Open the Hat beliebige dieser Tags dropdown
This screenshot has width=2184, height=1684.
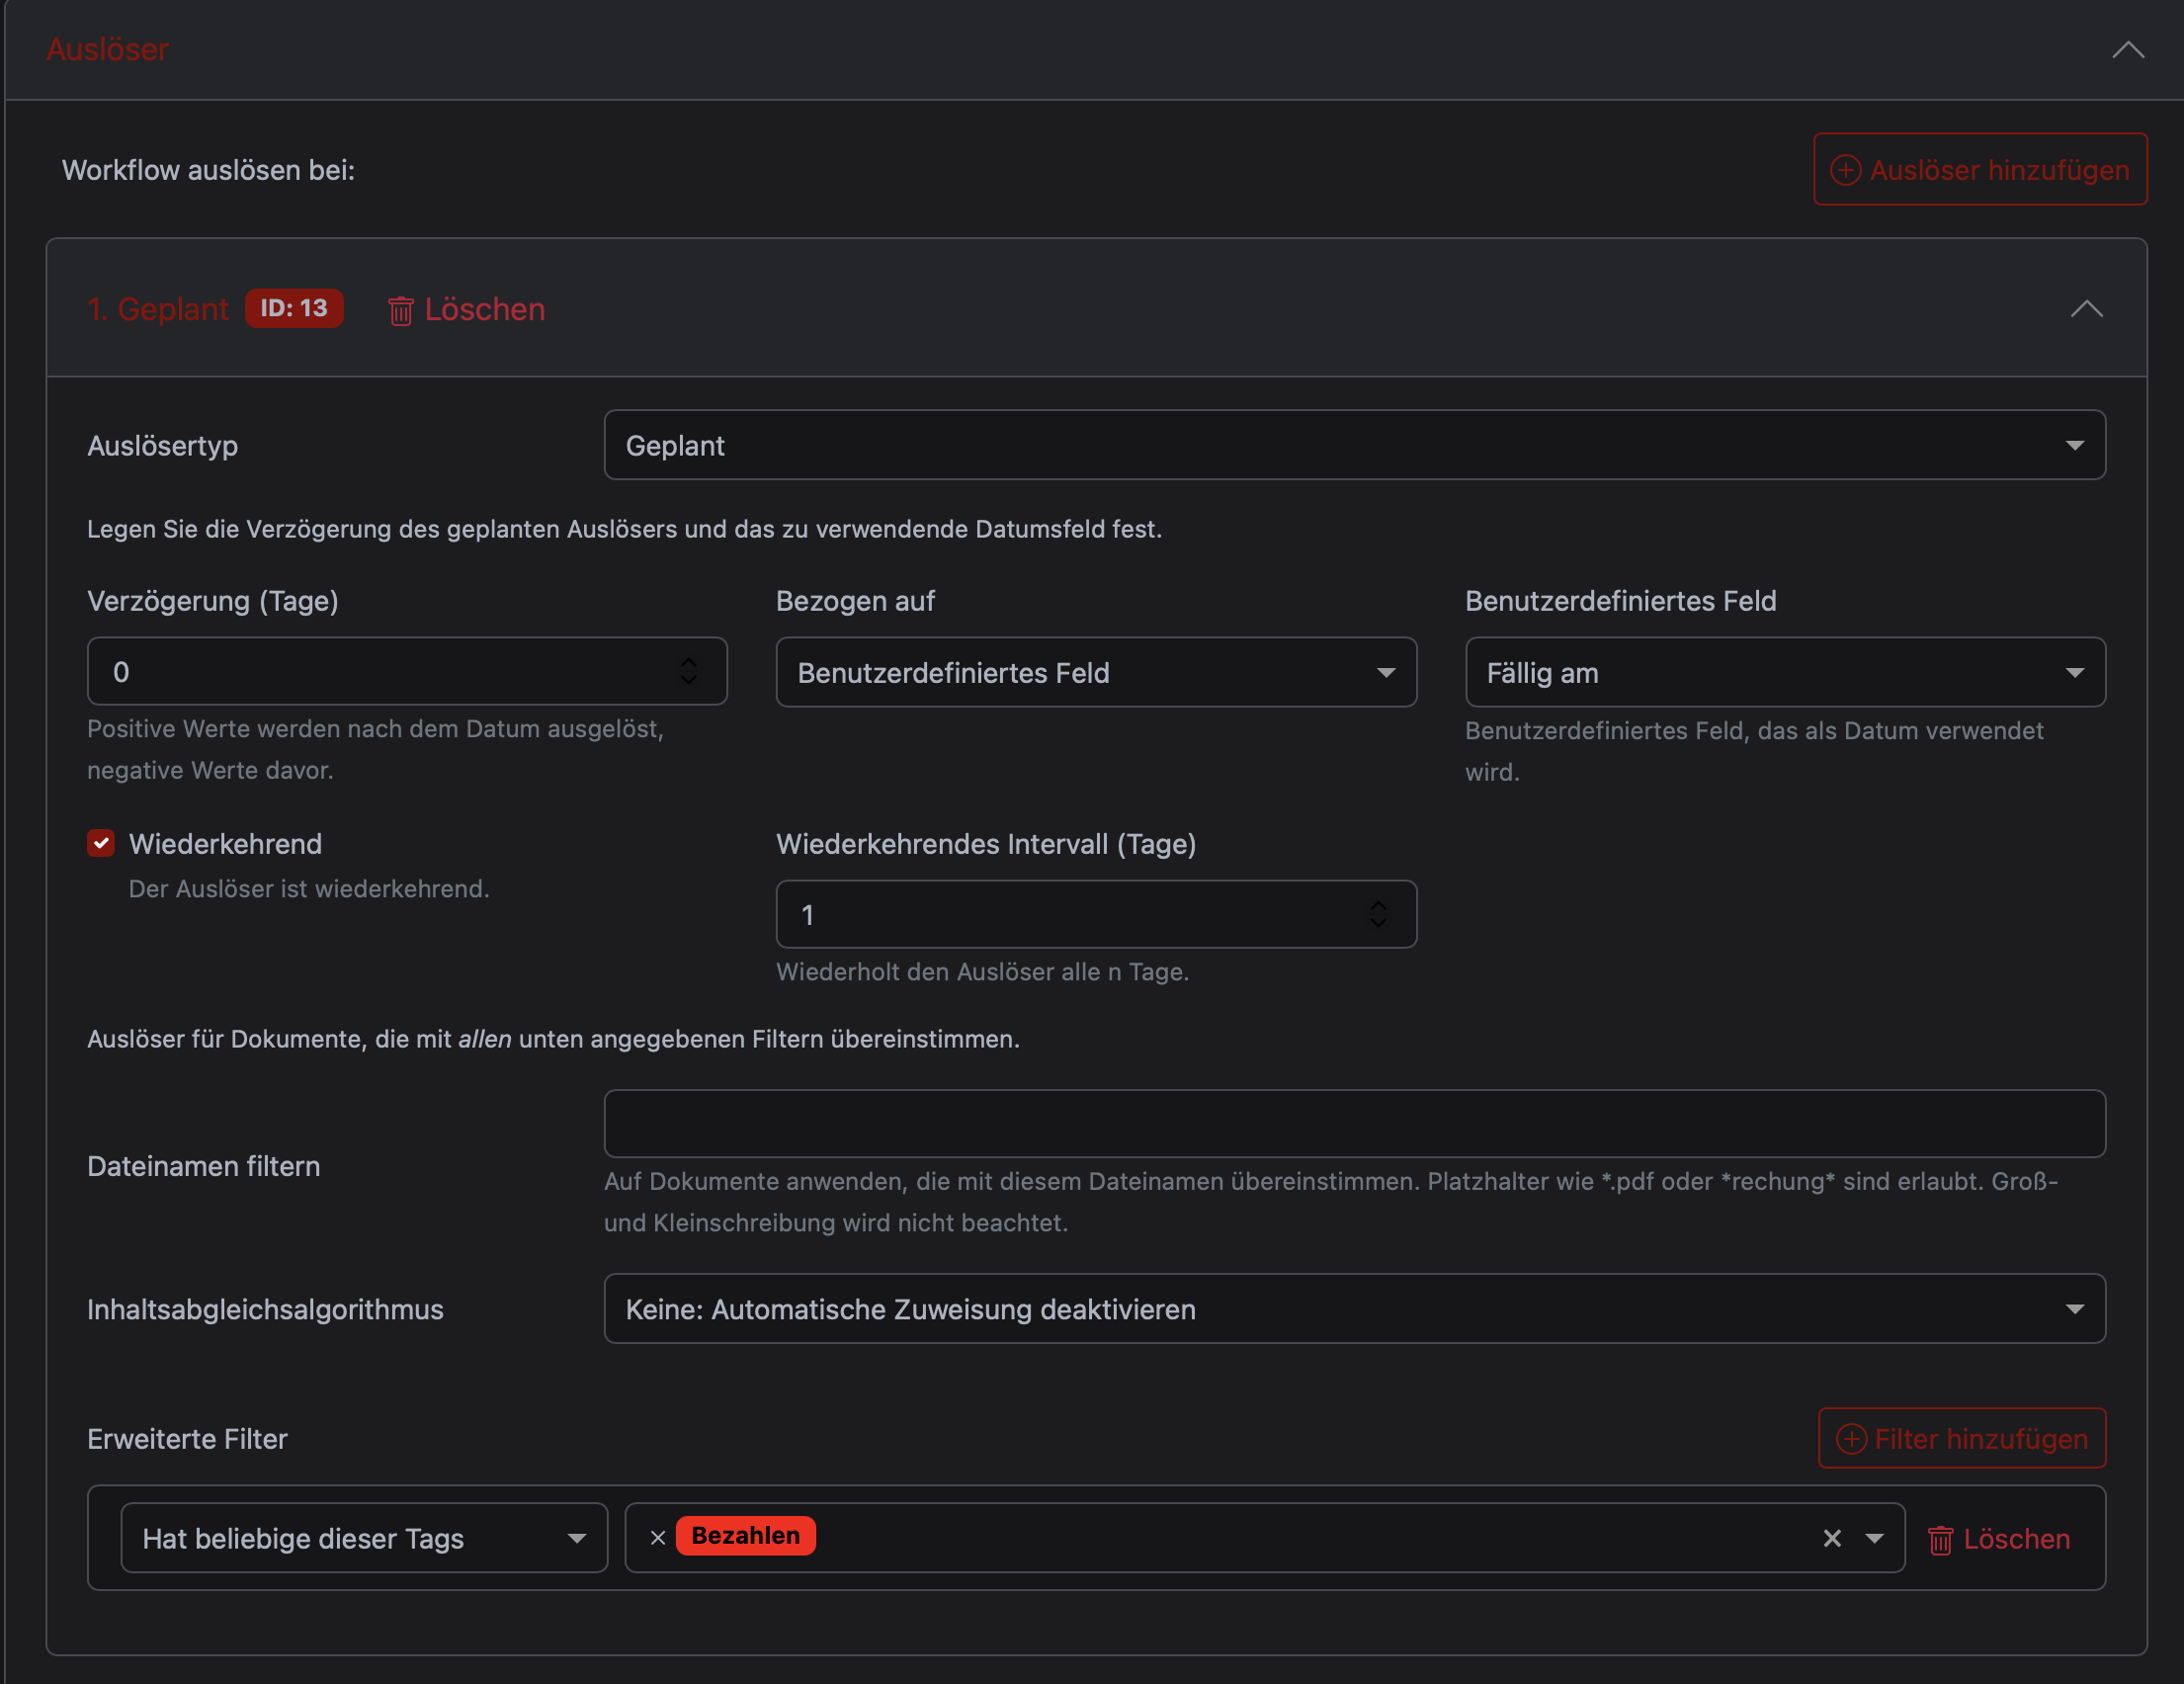click(x=363, y=1538)
